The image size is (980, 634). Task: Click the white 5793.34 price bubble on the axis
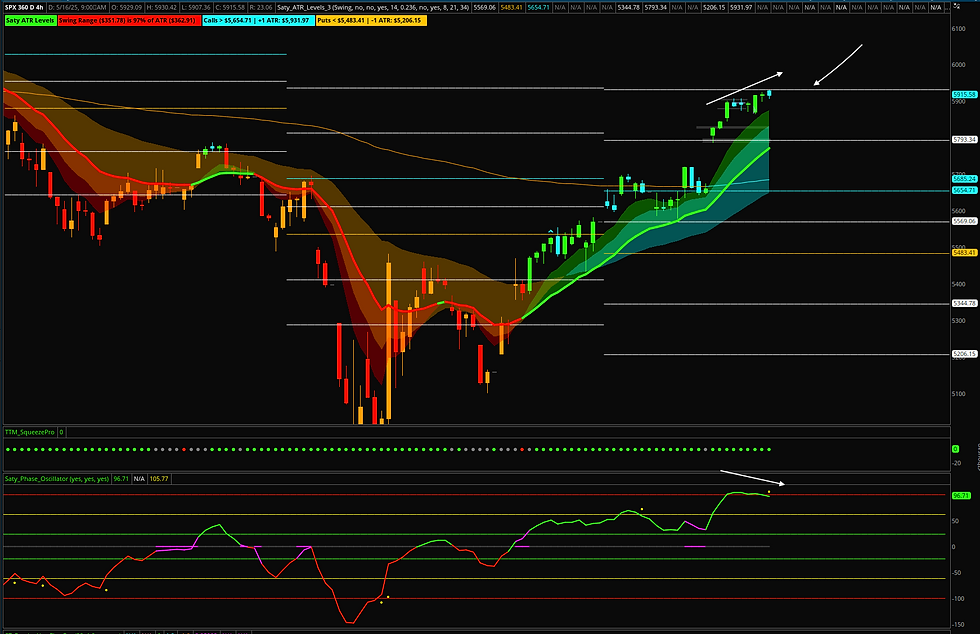[964, 139]
